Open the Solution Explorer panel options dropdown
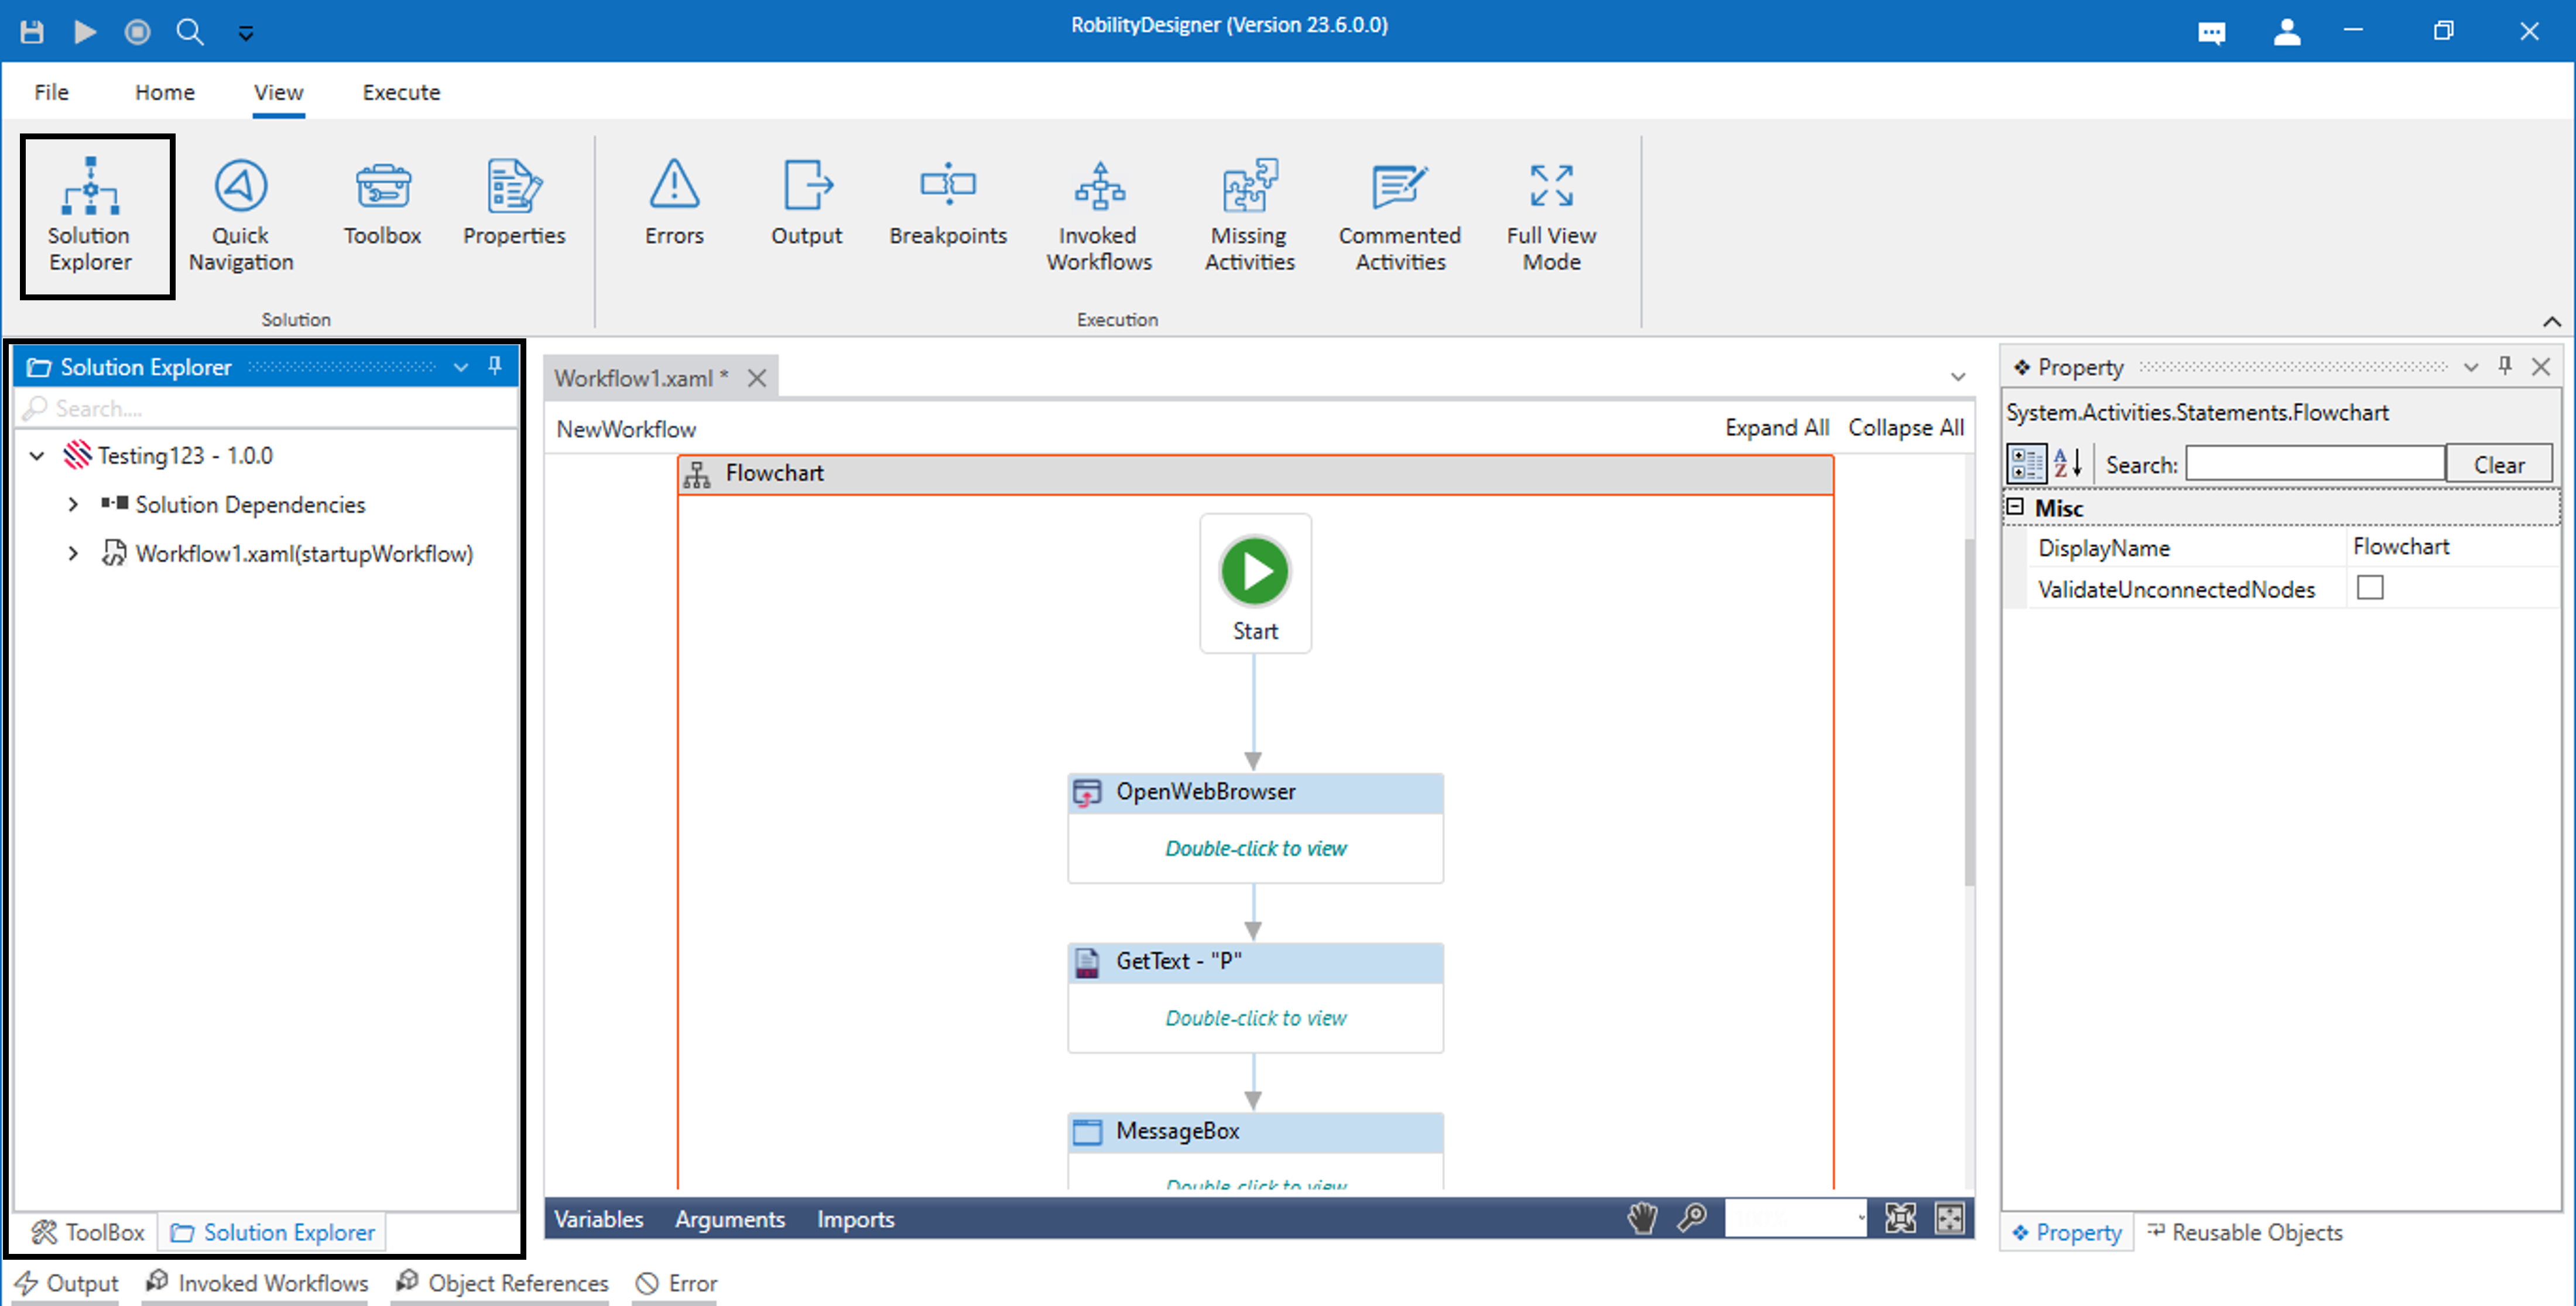The width and height of the screenshot is (2576, 1306). tap(461, 367)
